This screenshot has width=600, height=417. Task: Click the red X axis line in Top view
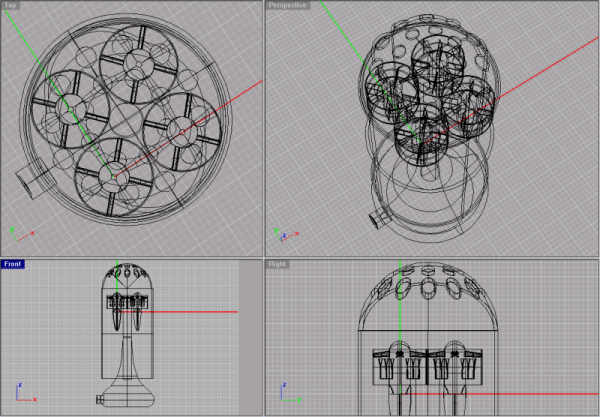click(220, 108)
